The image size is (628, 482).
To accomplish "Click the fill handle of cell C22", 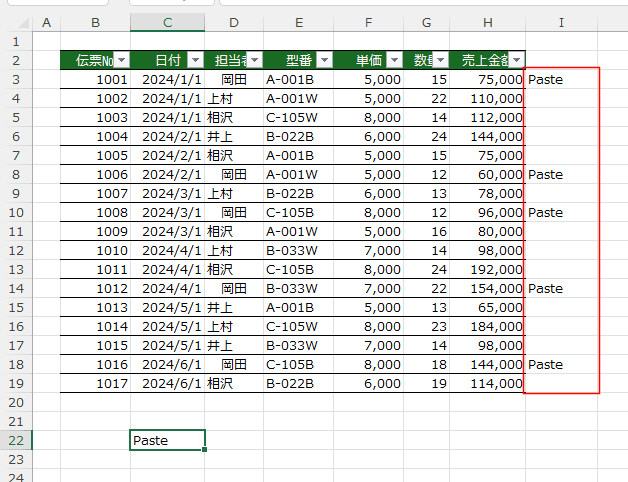I will 205,450.
